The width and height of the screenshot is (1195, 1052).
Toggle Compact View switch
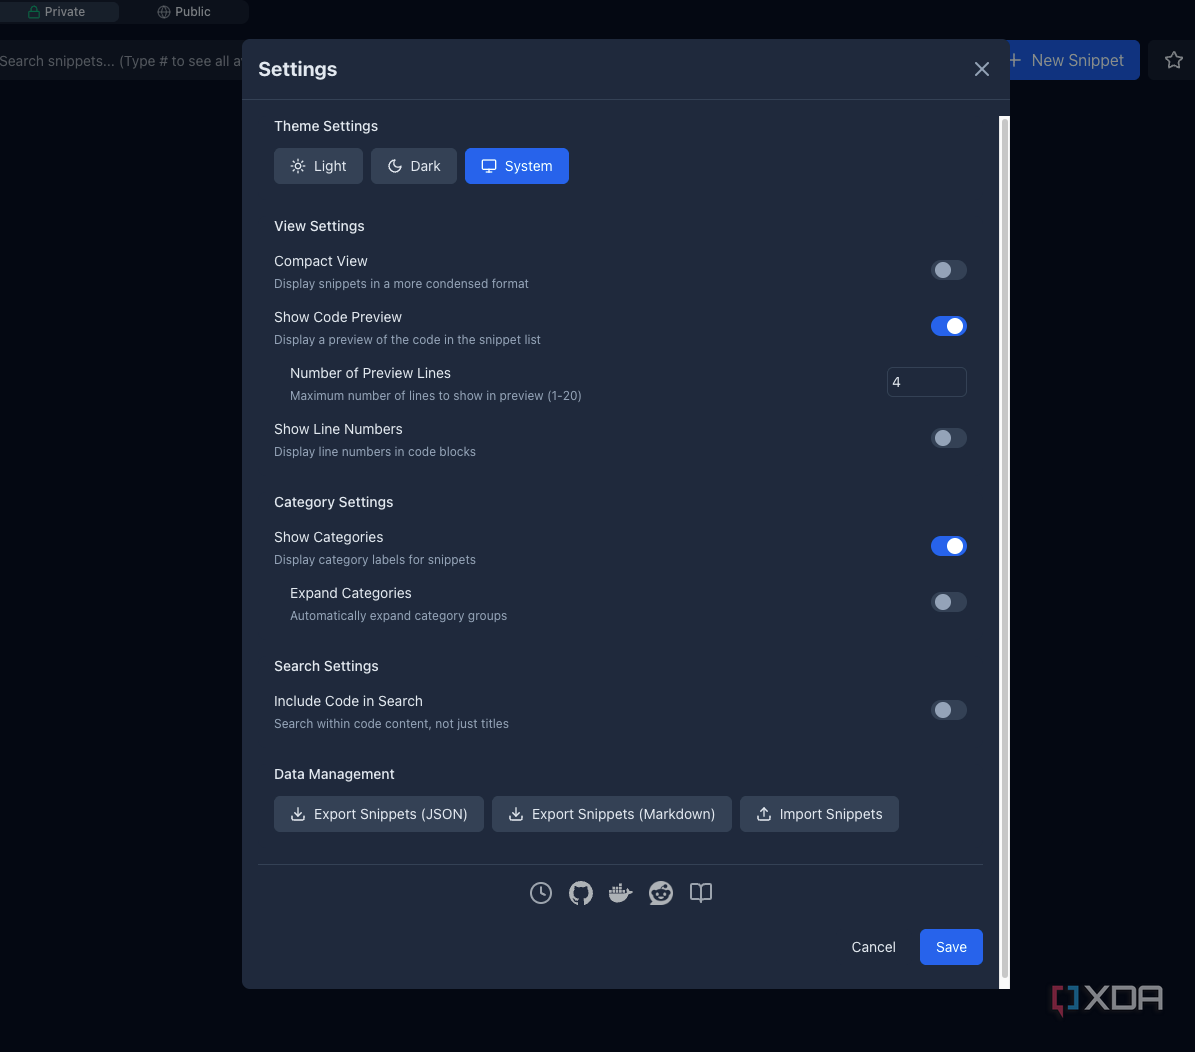point(948,270)
